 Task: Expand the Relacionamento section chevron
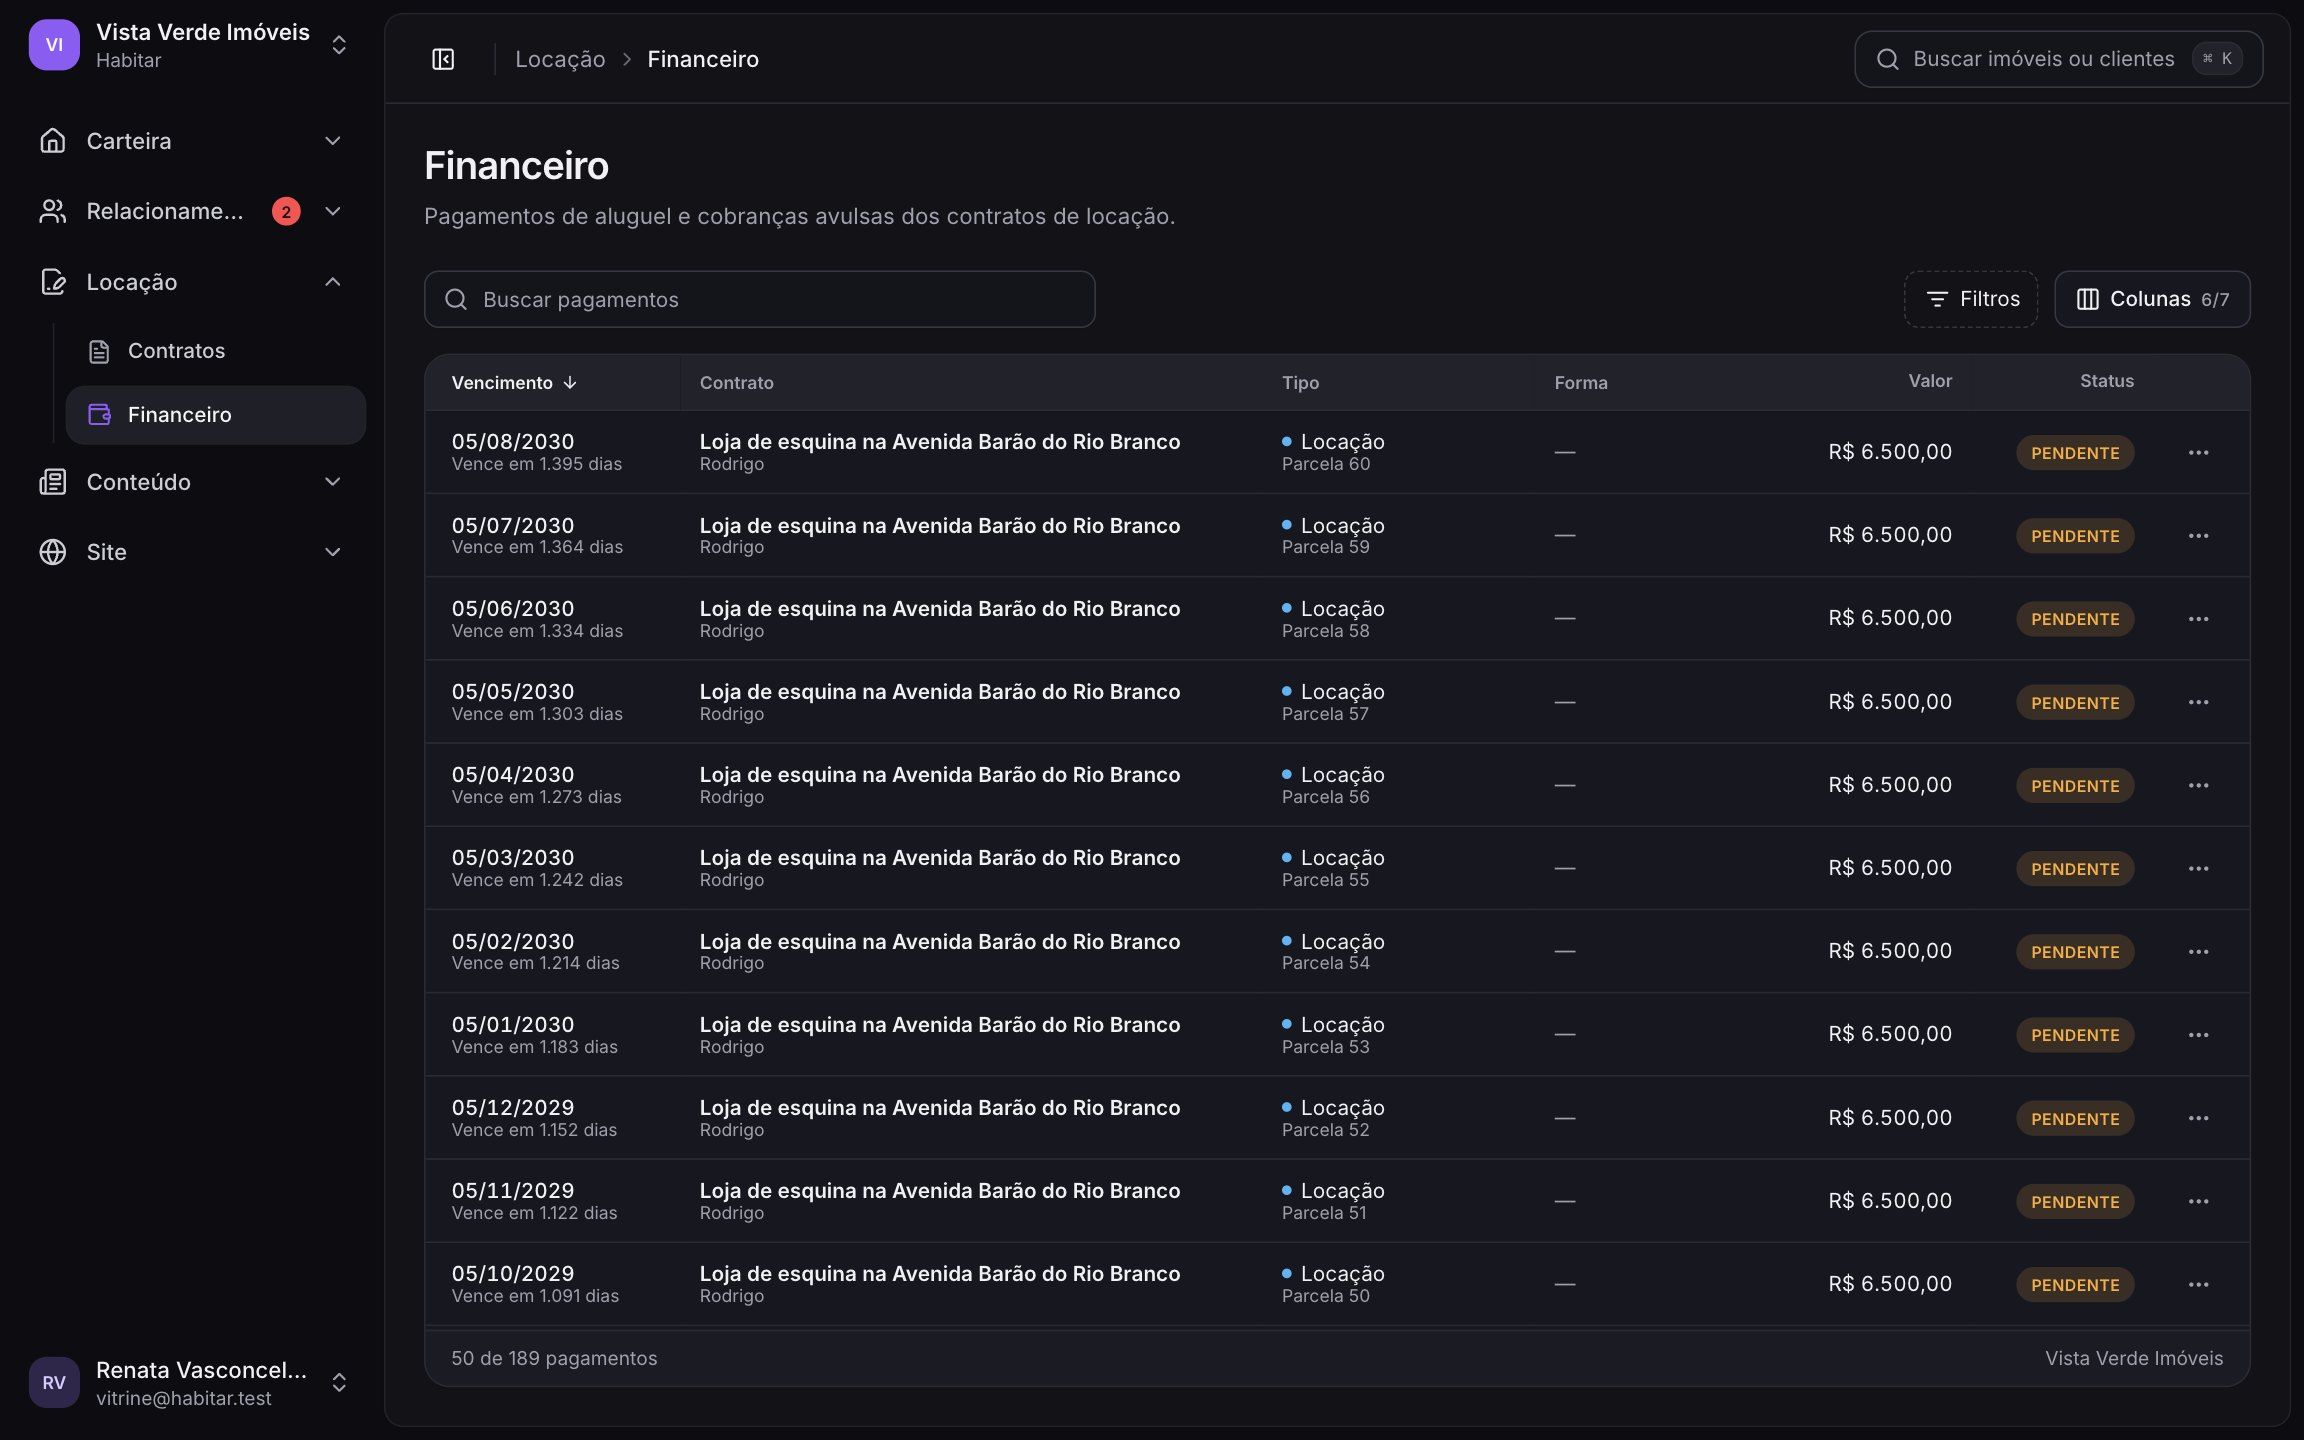[333, 211]
